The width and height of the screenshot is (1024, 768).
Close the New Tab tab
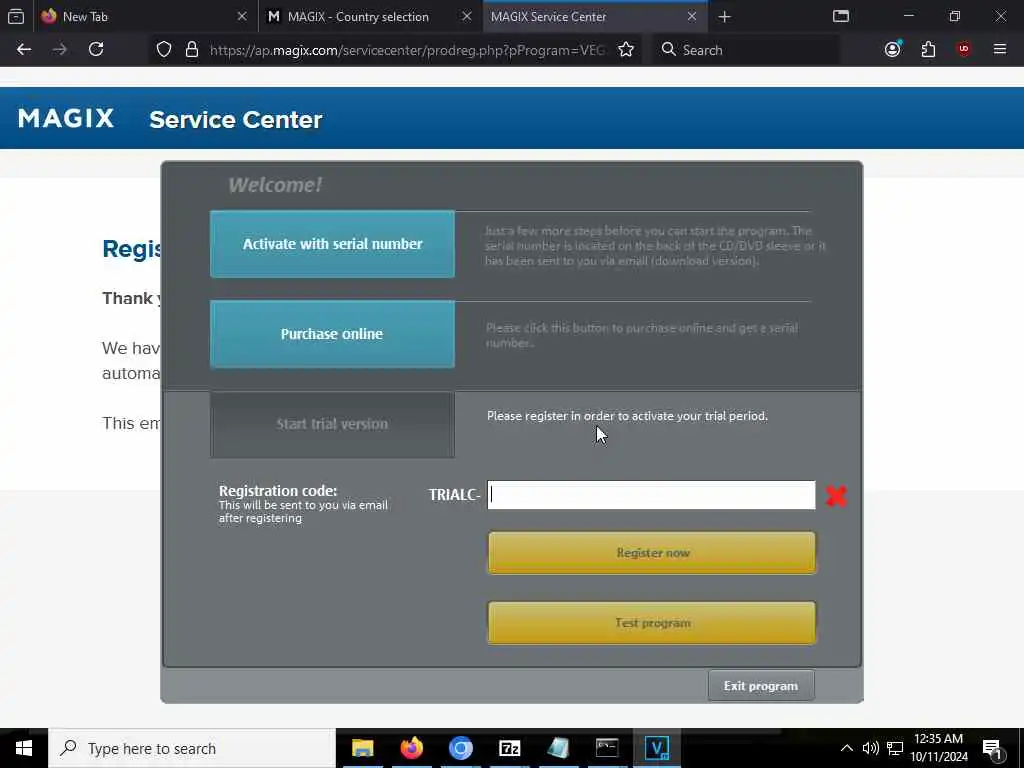coord(242,16)
